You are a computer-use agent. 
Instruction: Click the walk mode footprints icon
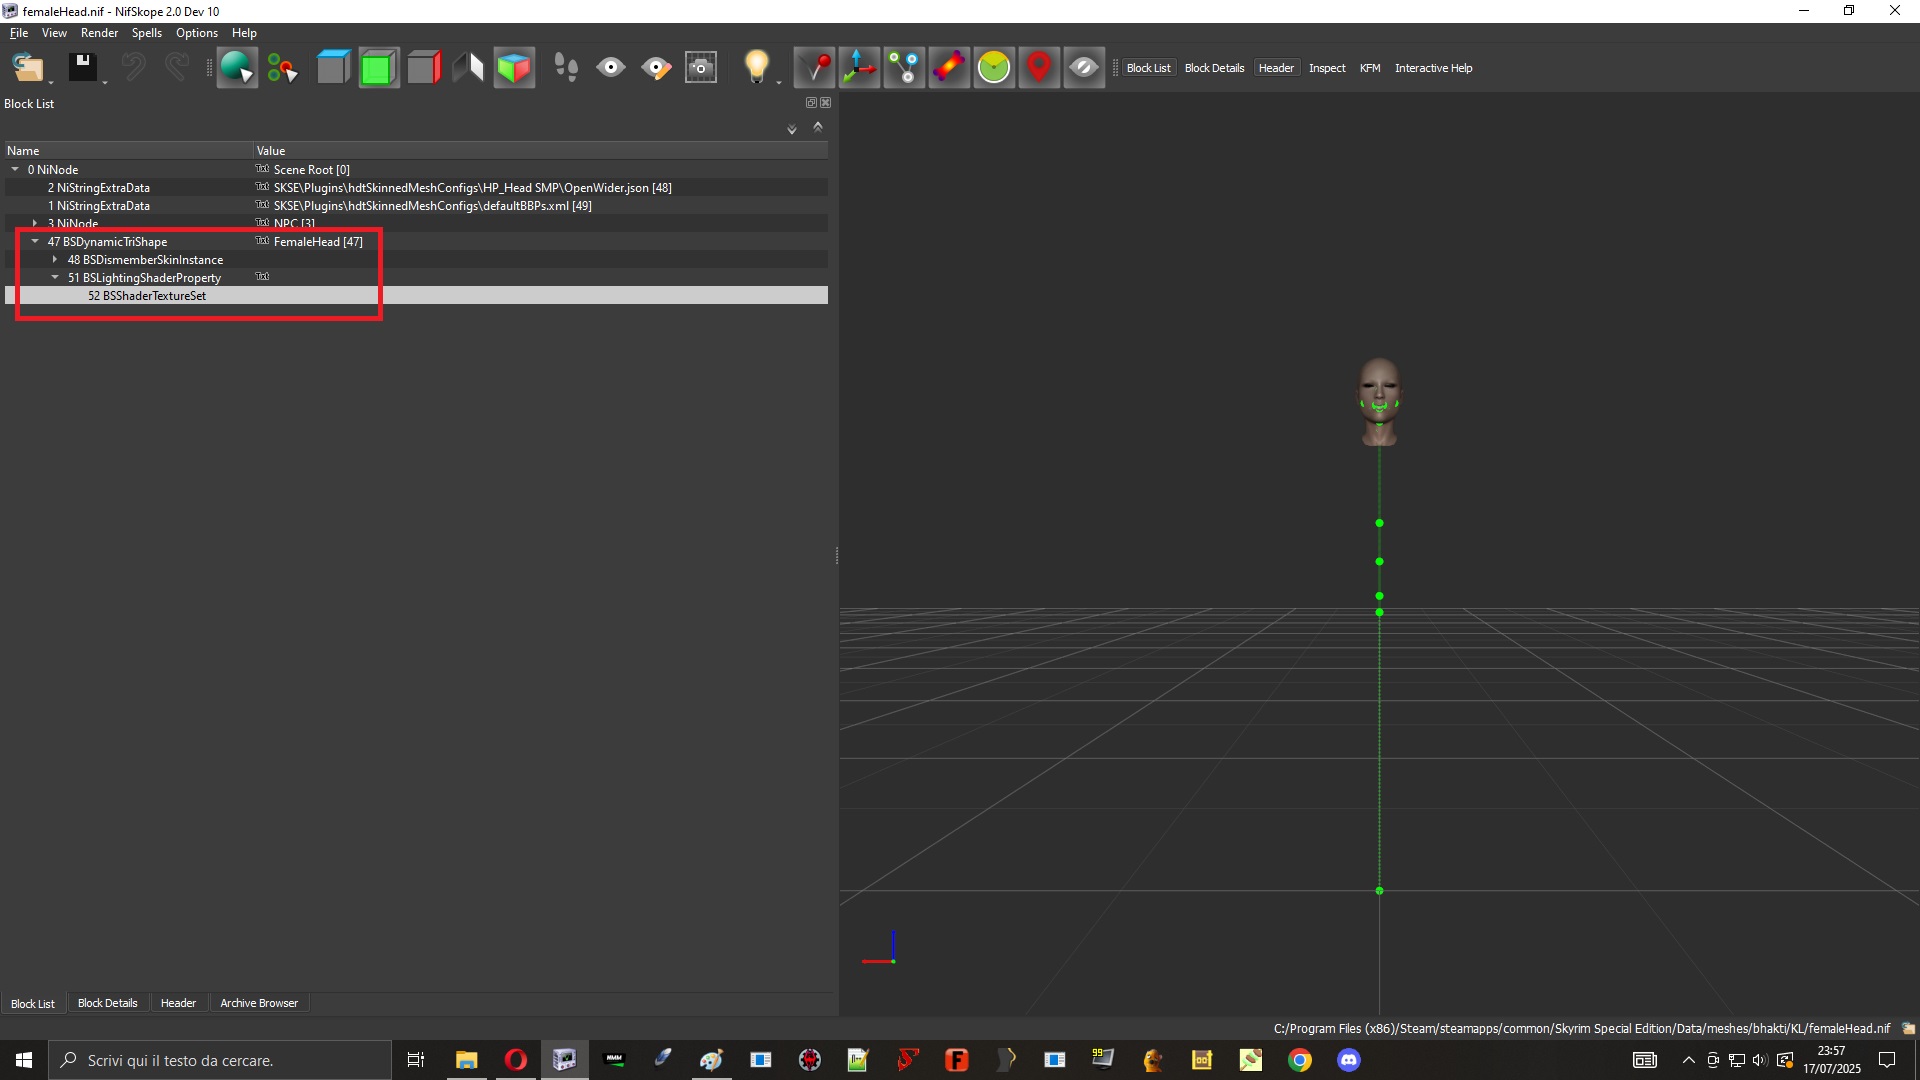[566, 68]
